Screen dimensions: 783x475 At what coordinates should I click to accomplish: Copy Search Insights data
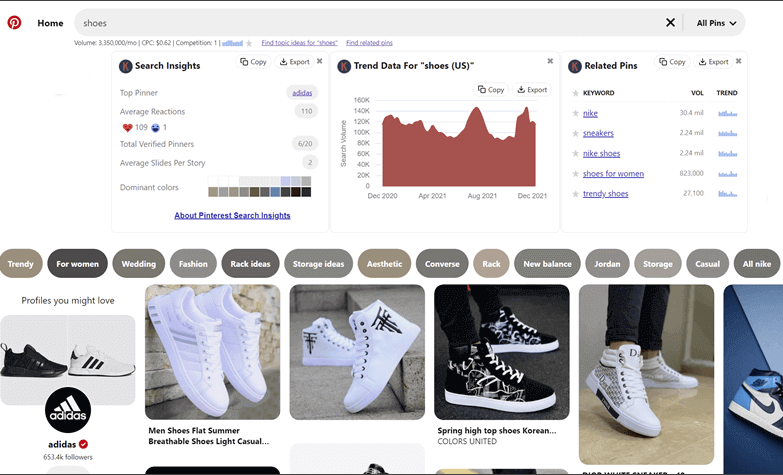click(x=253, y=62)
